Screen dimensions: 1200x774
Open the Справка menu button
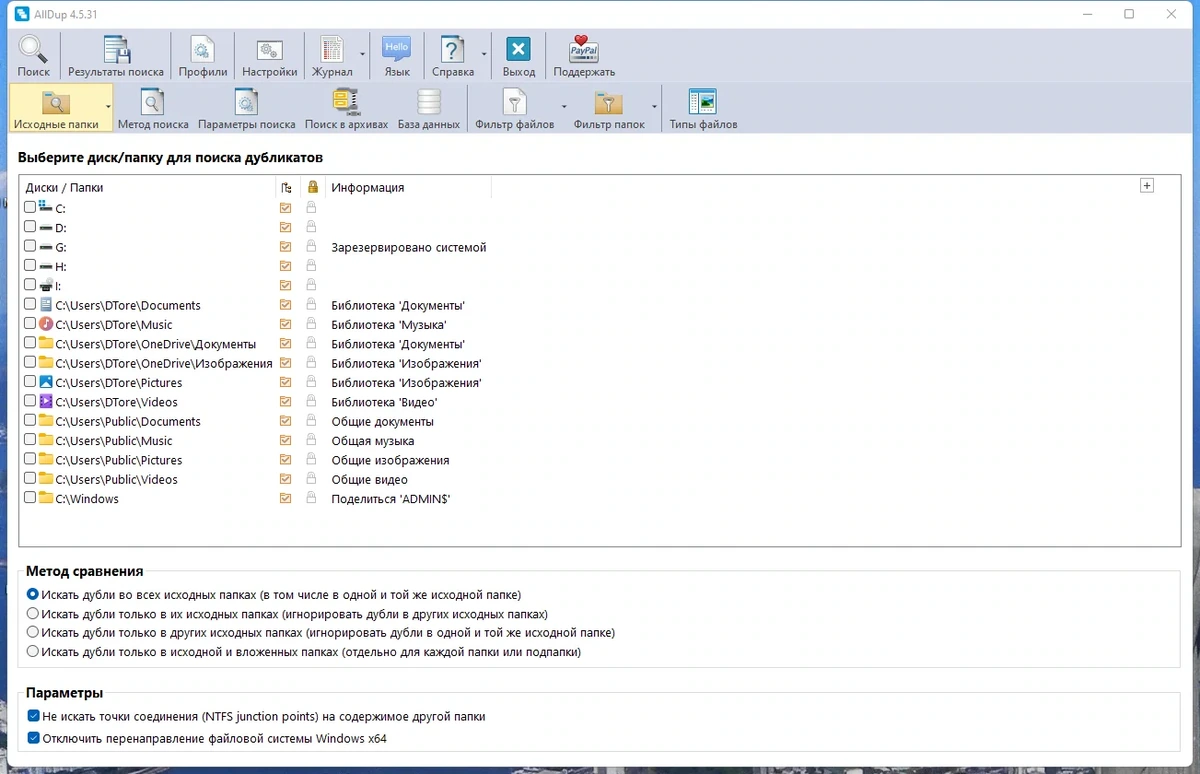tap(453, 56)
